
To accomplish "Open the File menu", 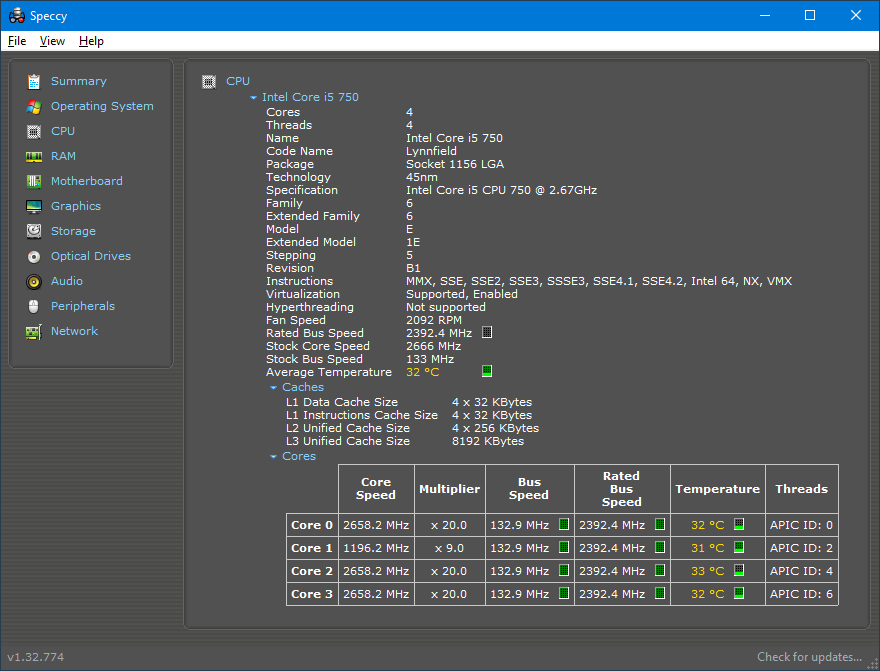I will point(17,41).
